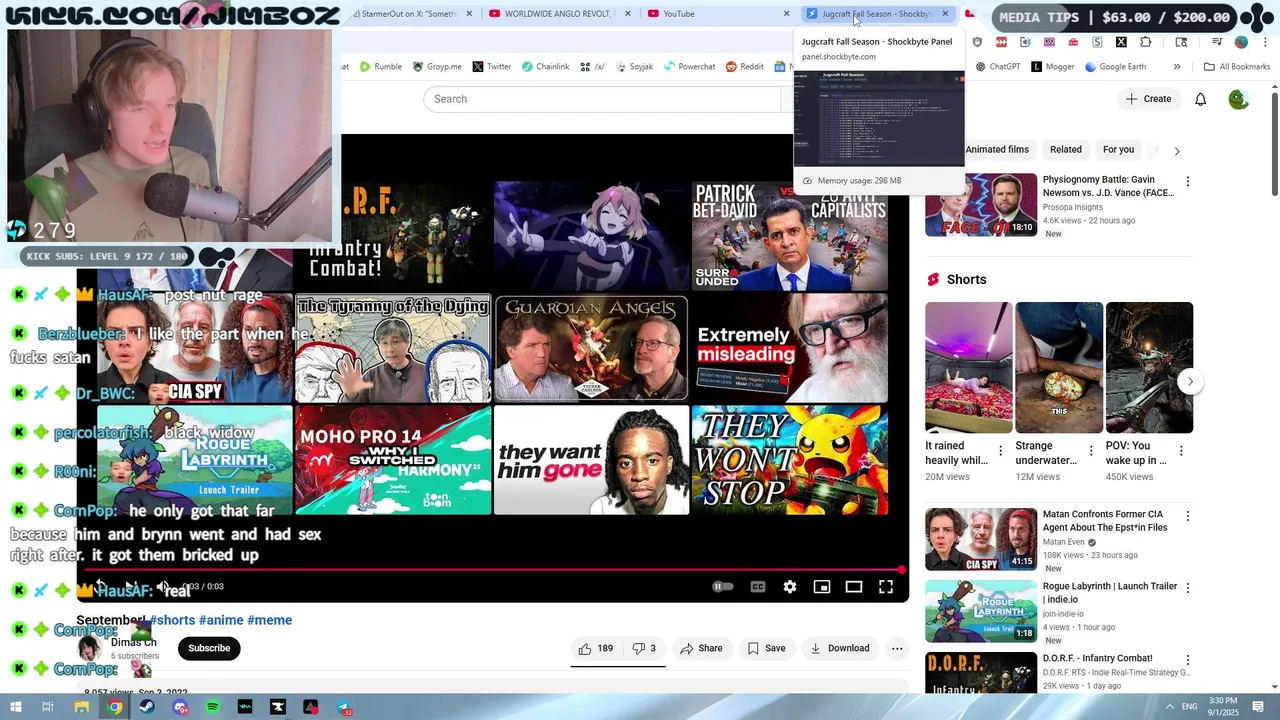Image resolution: width=1280 pixels, height=720 pixels.
Task: Open Steam from the Windows taskbar
Action: pos(147,707)
